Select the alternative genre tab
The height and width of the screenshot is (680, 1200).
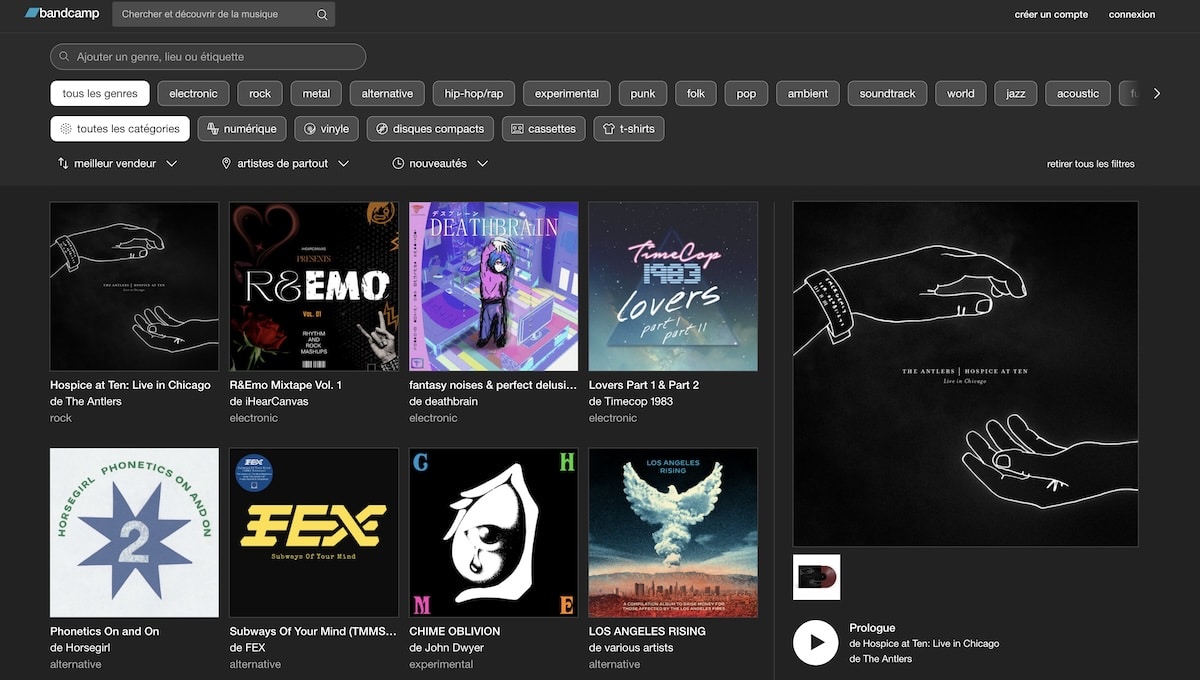(387, 94)
